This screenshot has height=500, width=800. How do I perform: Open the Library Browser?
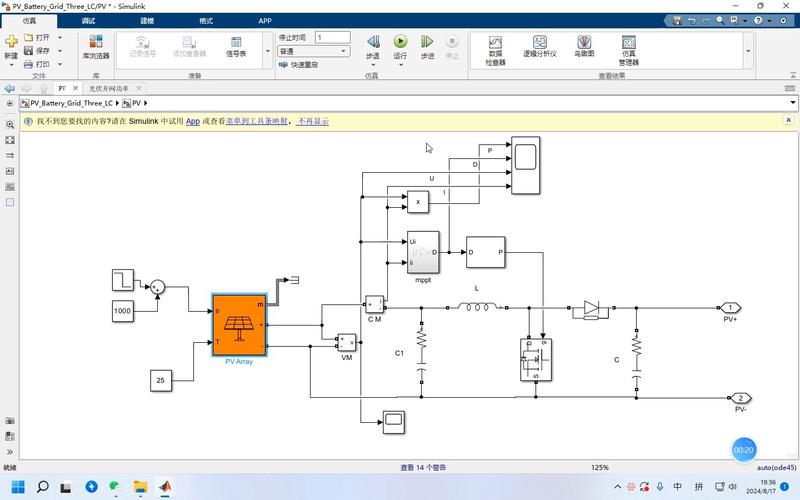coord(96,45)
